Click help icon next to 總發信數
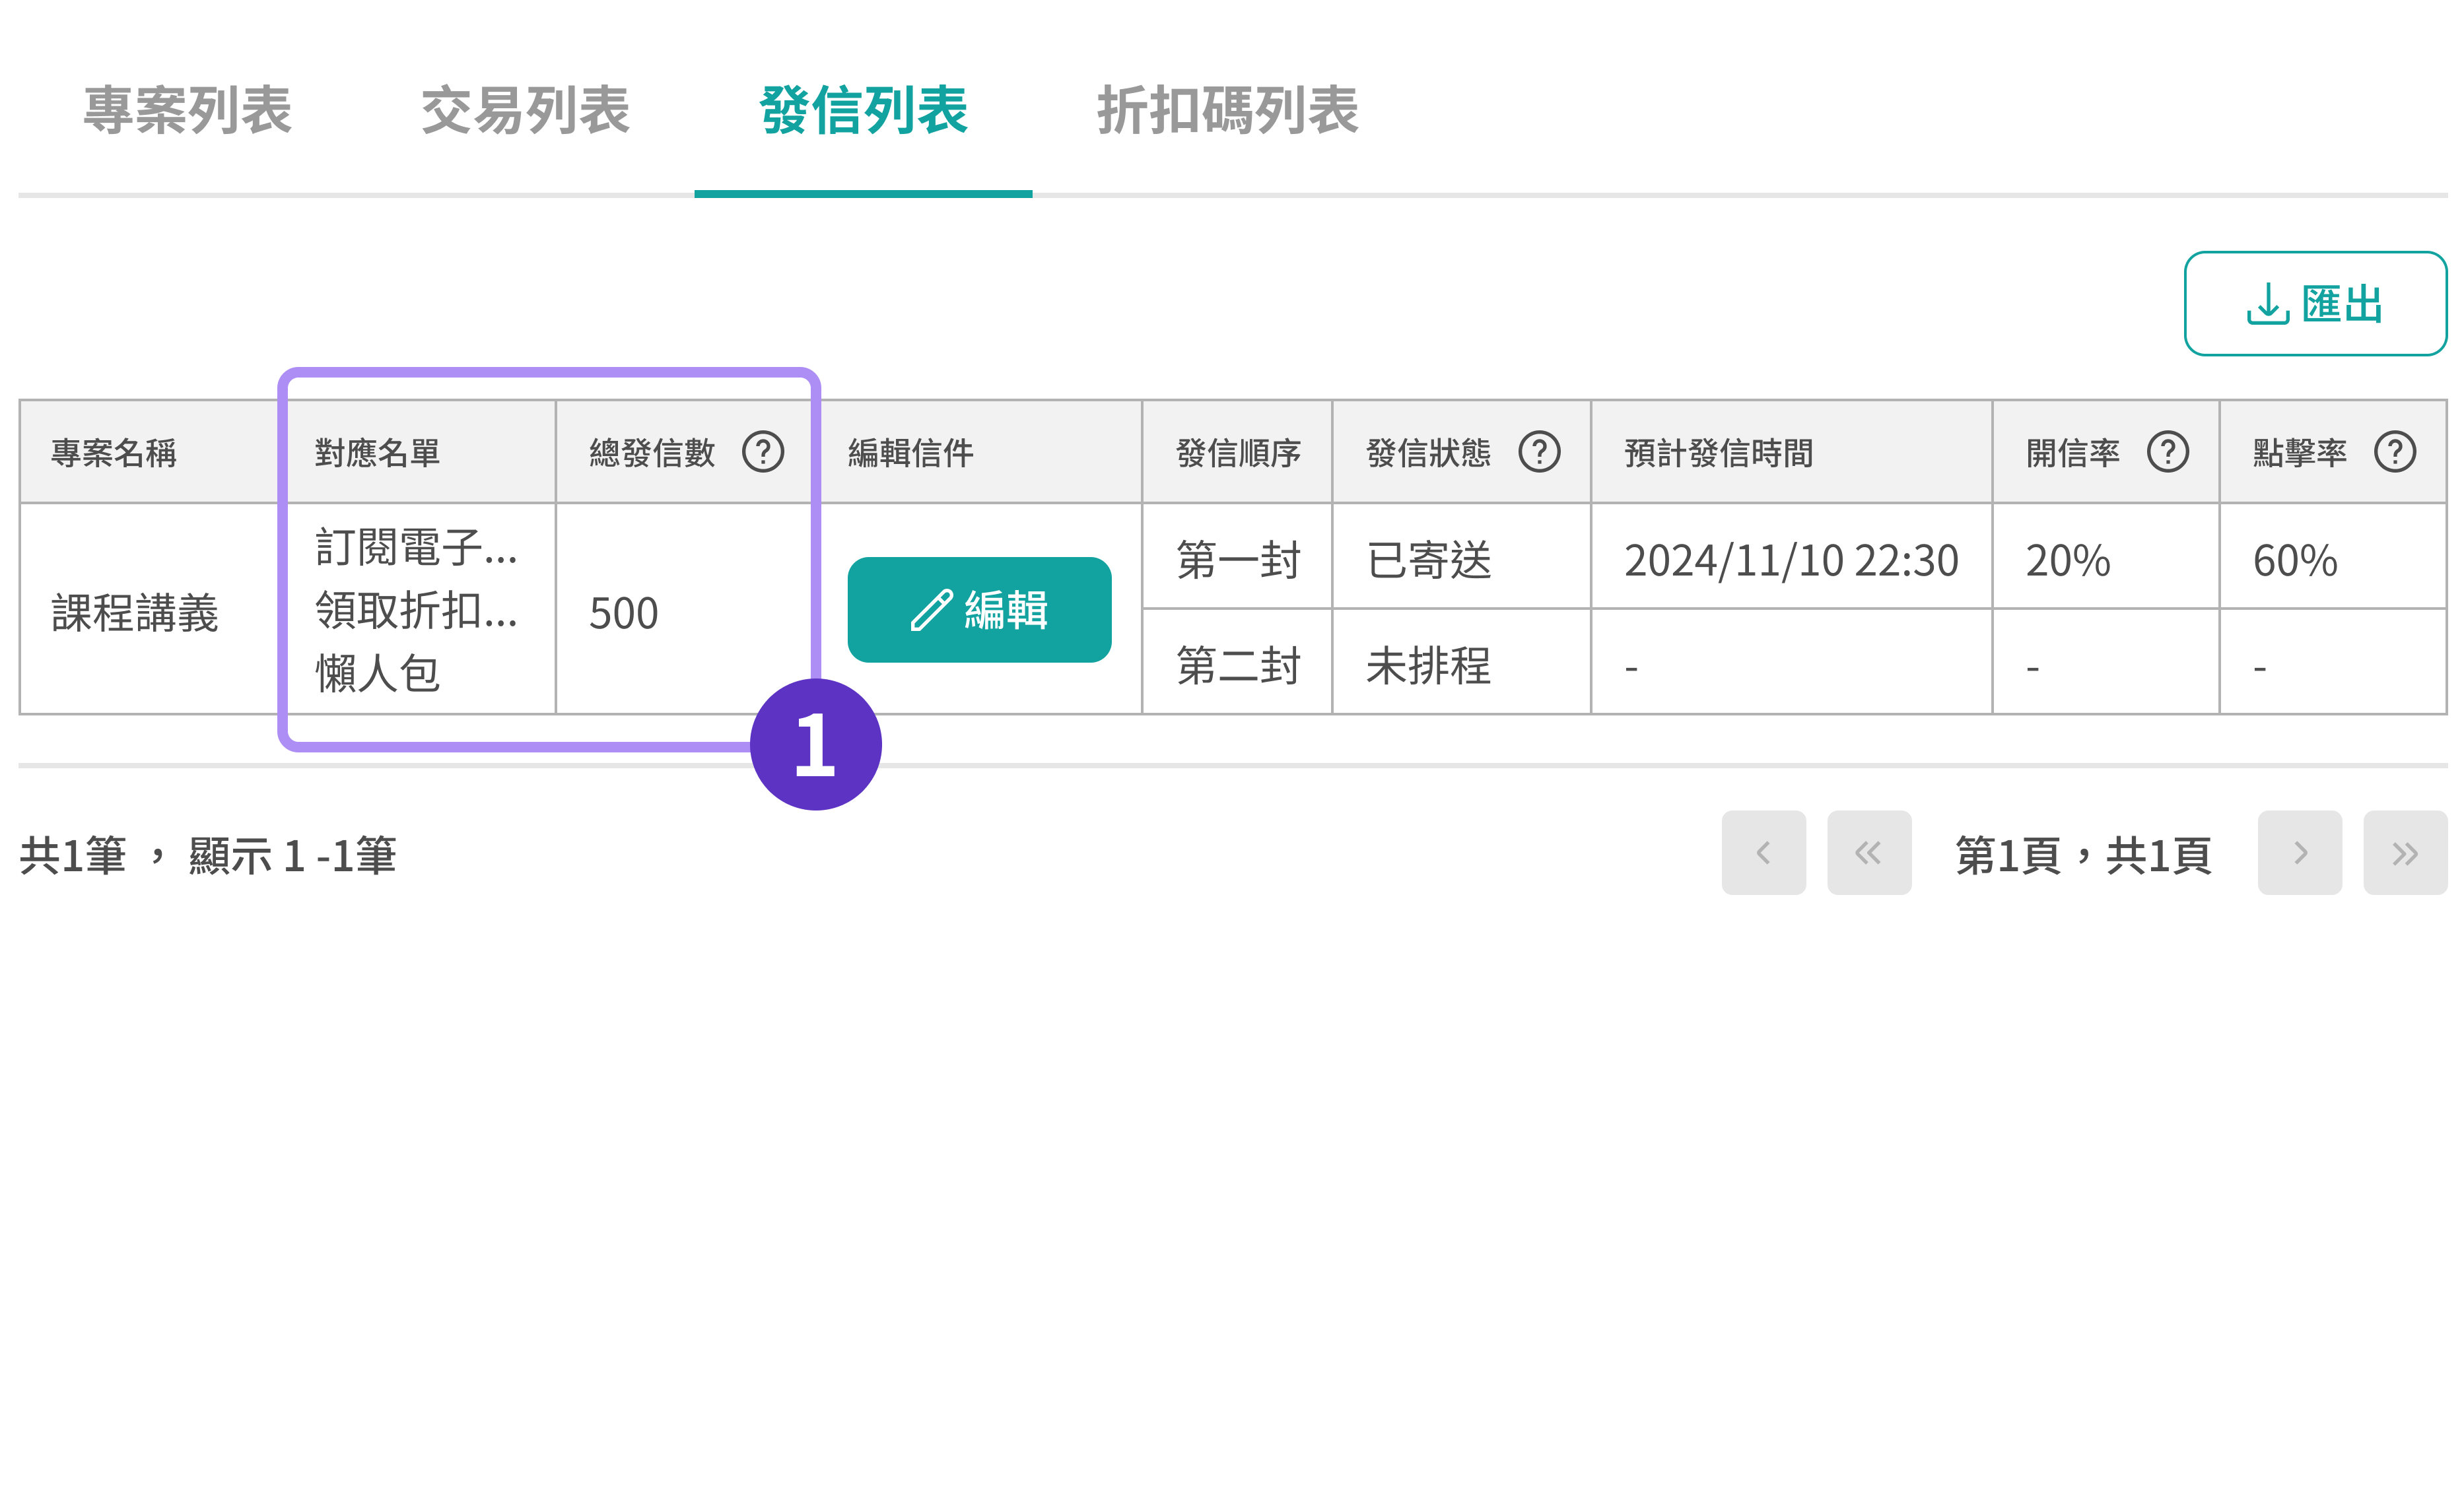This screenshot has width=2464, height=1489. [762, 452]
